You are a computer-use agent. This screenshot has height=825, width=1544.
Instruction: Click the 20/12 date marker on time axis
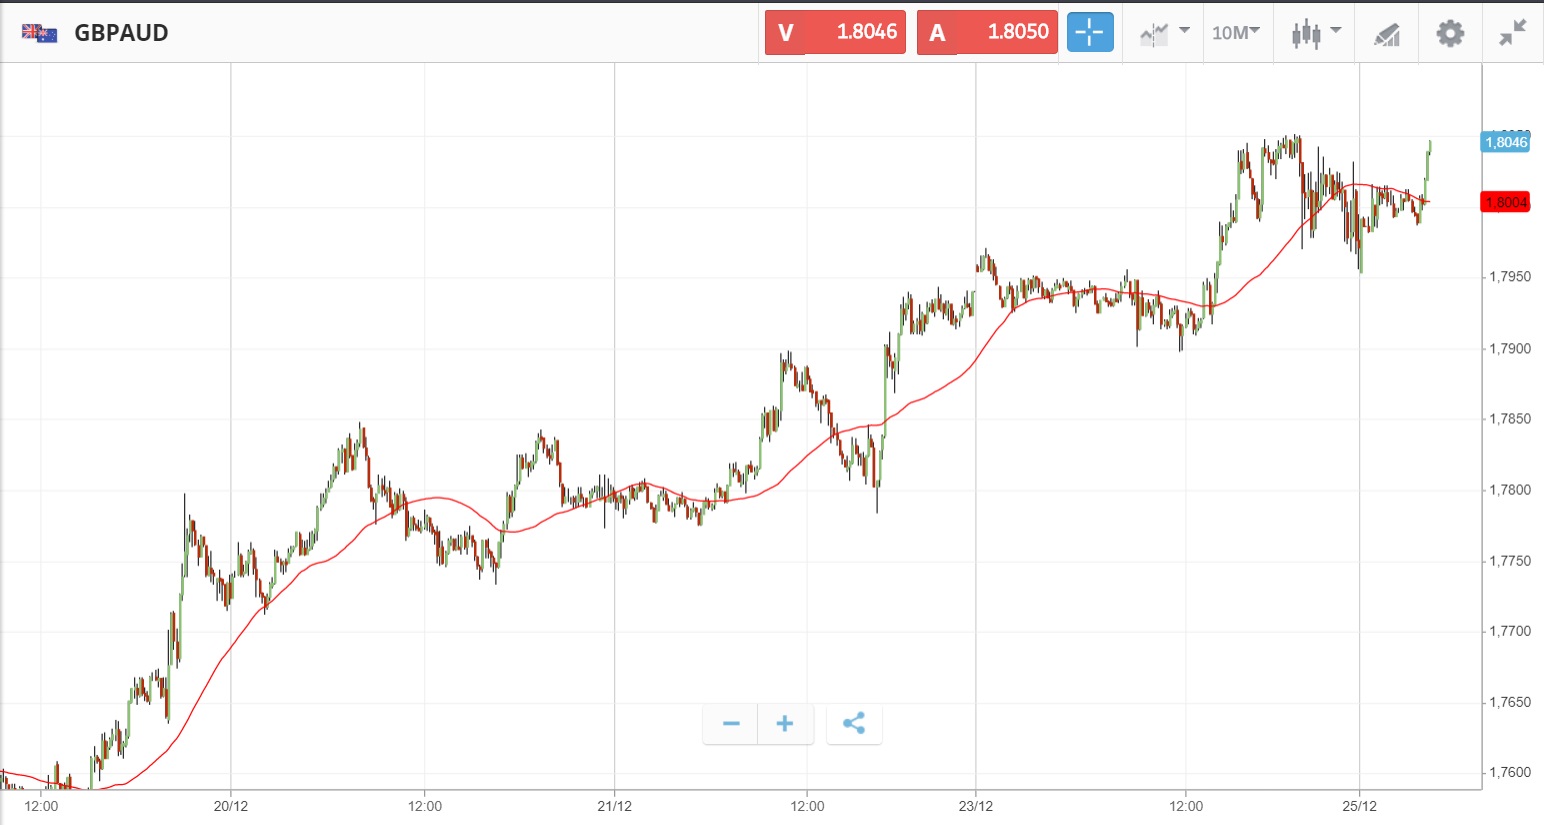231,806
